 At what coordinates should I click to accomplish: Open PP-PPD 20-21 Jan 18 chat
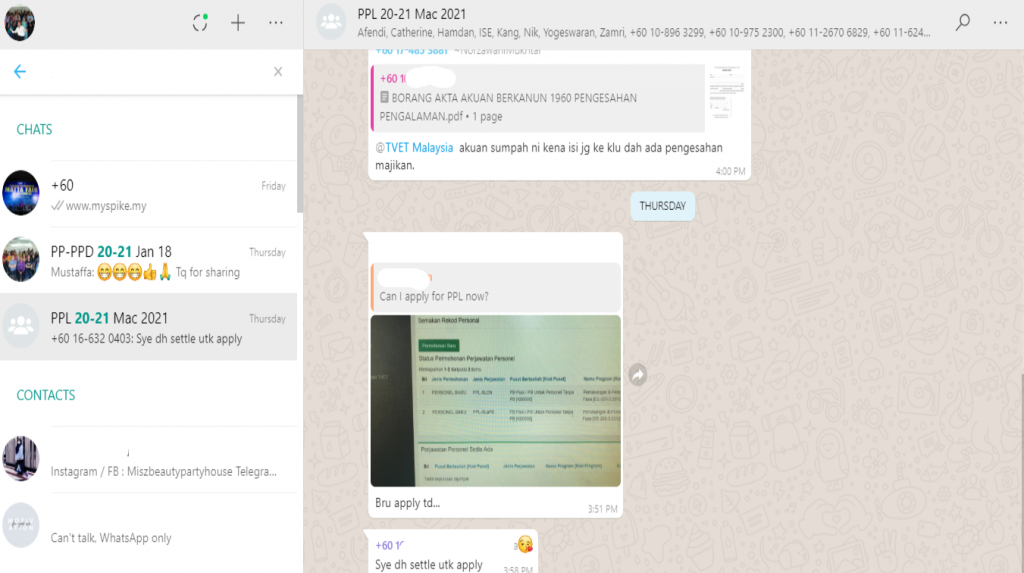pos(149,261)
